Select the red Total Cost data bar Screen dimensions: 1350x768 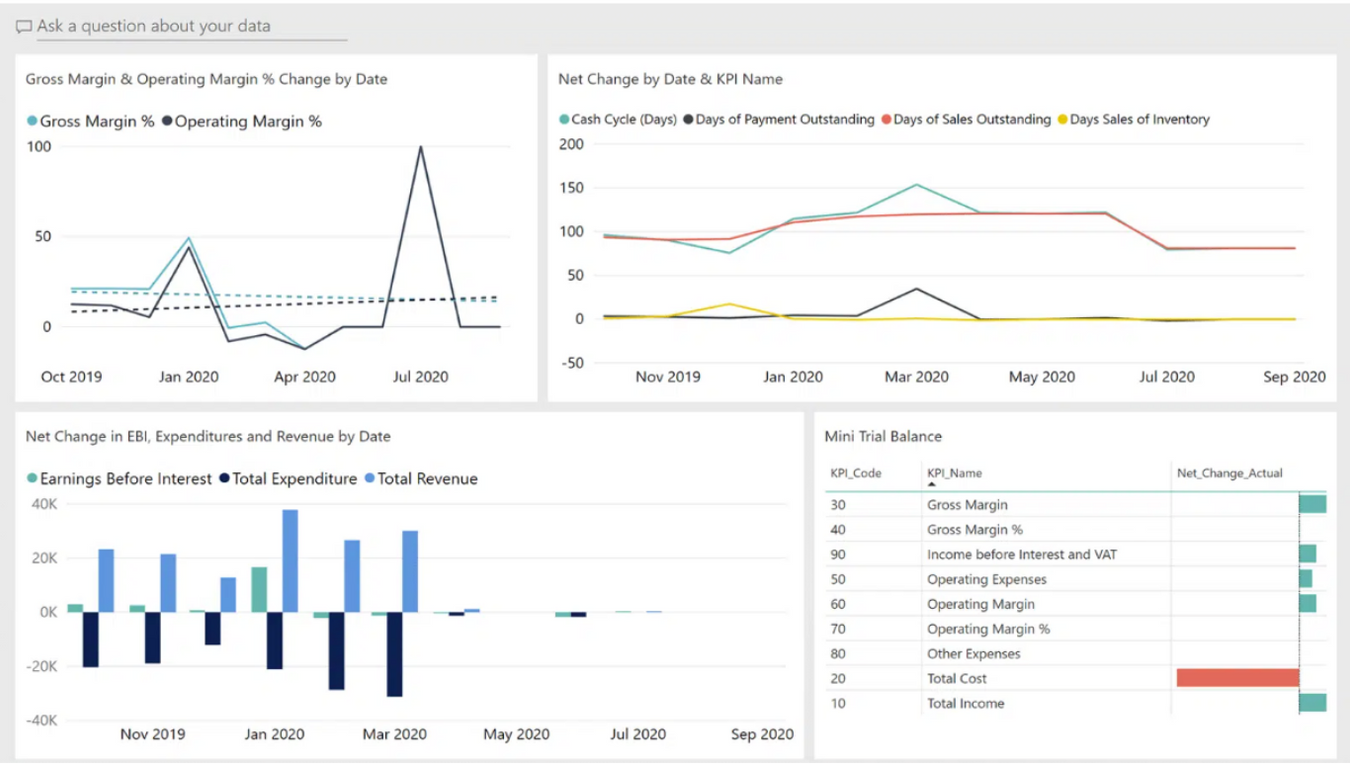(1237, 678)
